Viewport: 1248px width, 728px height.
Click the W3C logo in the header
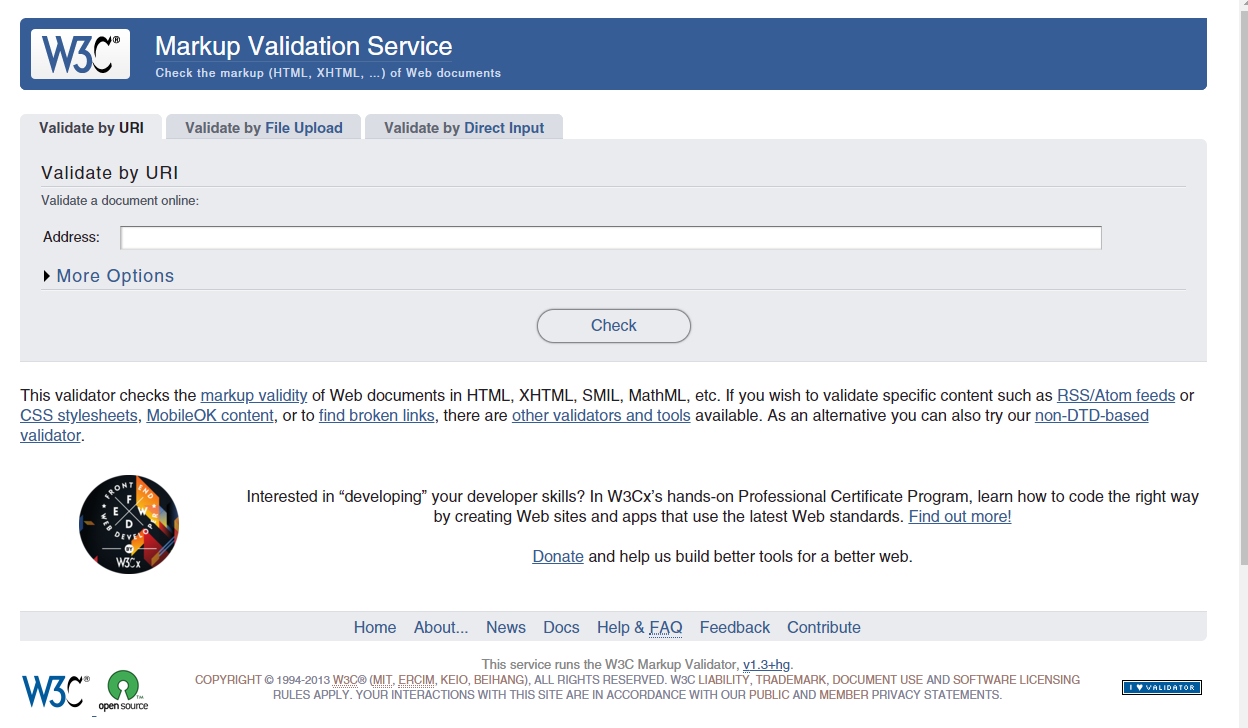[80, 54]
